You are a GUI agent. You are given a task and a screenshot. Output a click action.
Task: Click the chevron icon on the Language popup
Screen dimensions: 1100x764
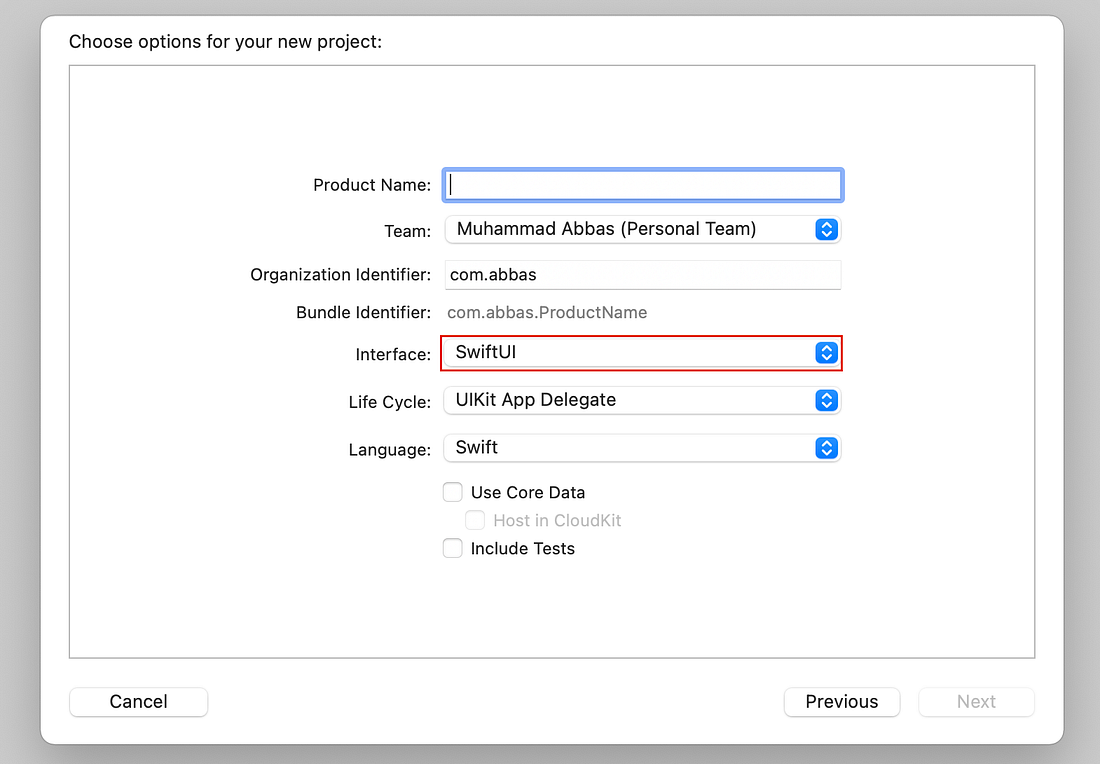tap(826, 448)
